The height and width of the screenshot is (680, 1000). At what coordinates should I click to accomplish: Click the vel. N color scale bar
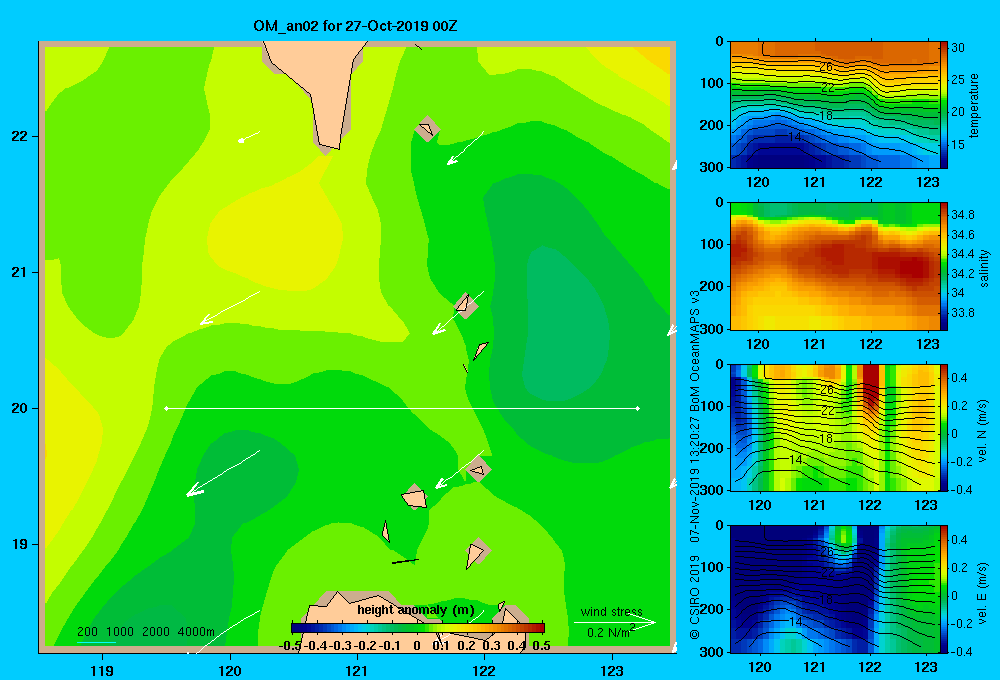pyautogui.click(x=944, y=427)
